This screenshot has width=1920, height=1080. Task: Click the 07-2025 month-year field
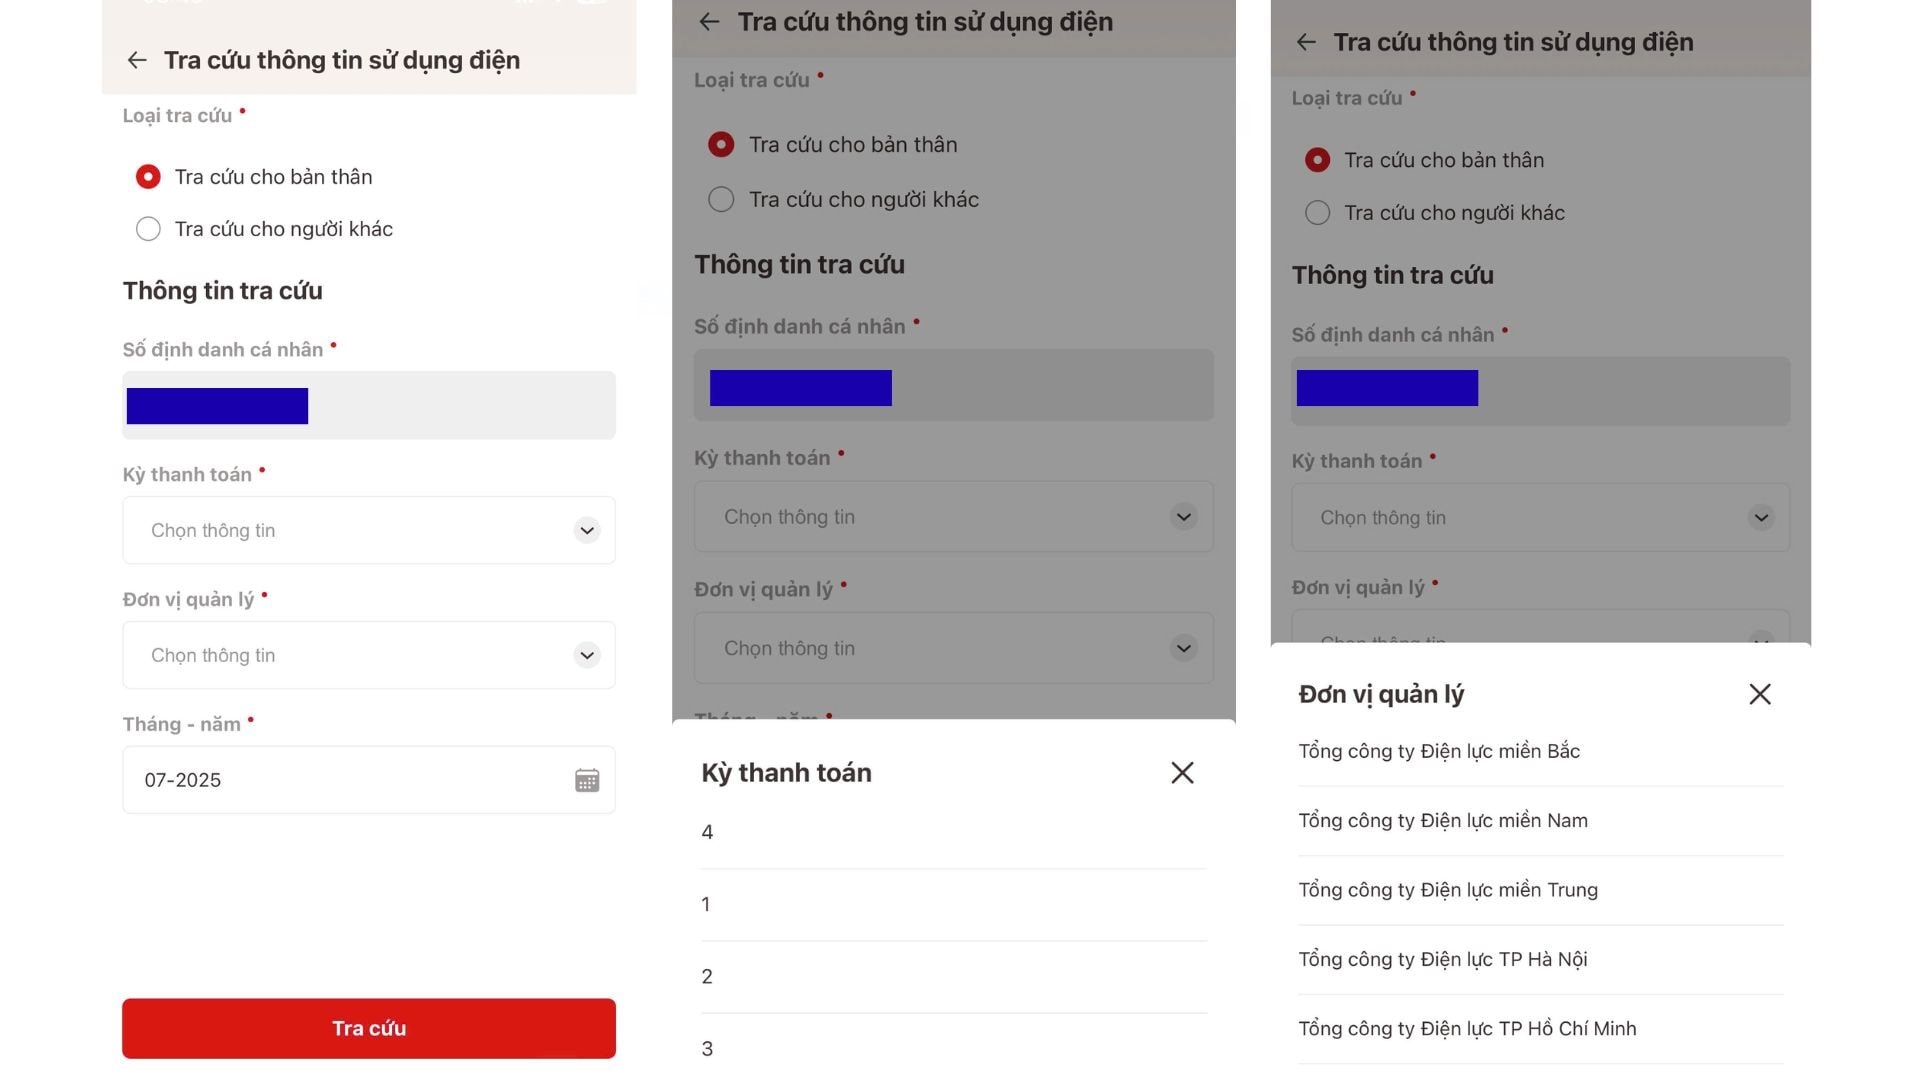tap(369, 780)
